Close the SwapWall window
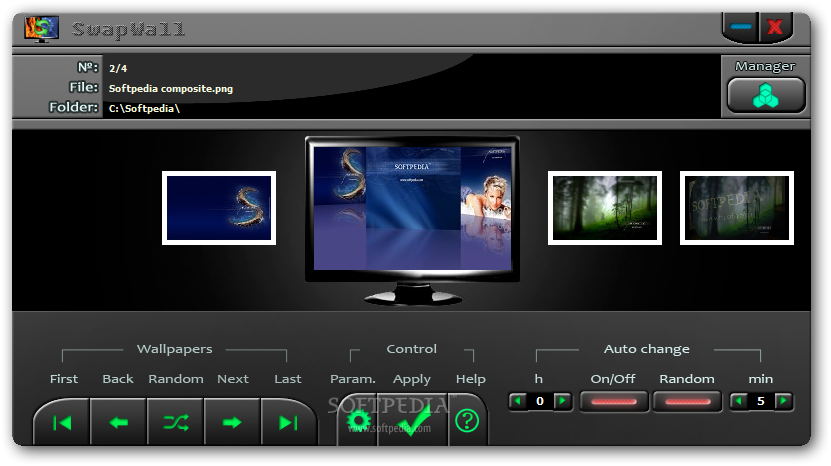831x466 pixels. click(x=775, y=27)
